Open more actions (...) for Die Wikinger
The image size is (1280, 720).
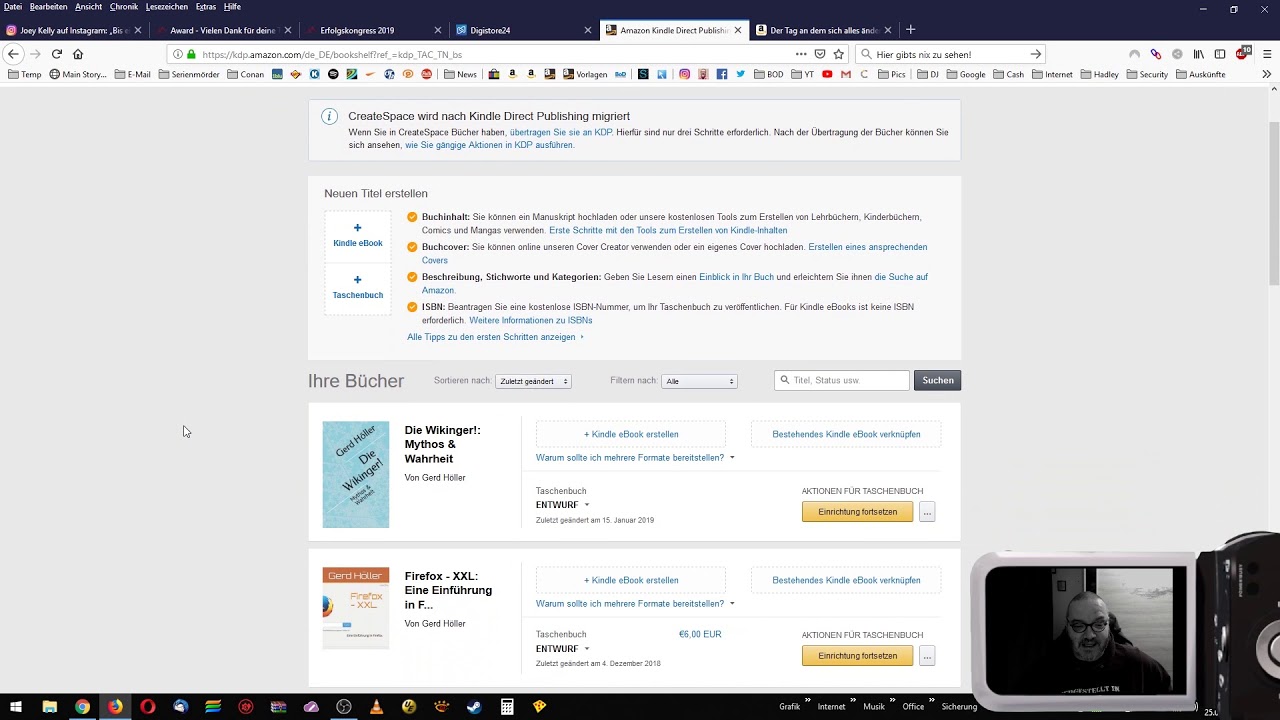(x=927, y=511)
